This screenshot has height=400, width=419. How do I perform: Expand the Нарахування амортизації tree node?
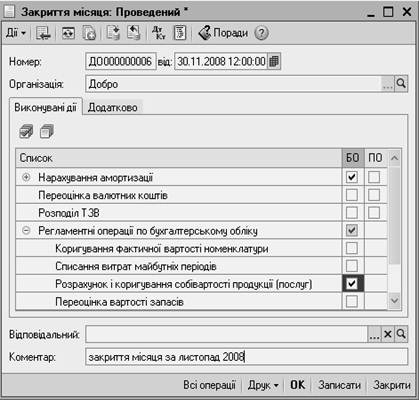click(x=26, y=177)
